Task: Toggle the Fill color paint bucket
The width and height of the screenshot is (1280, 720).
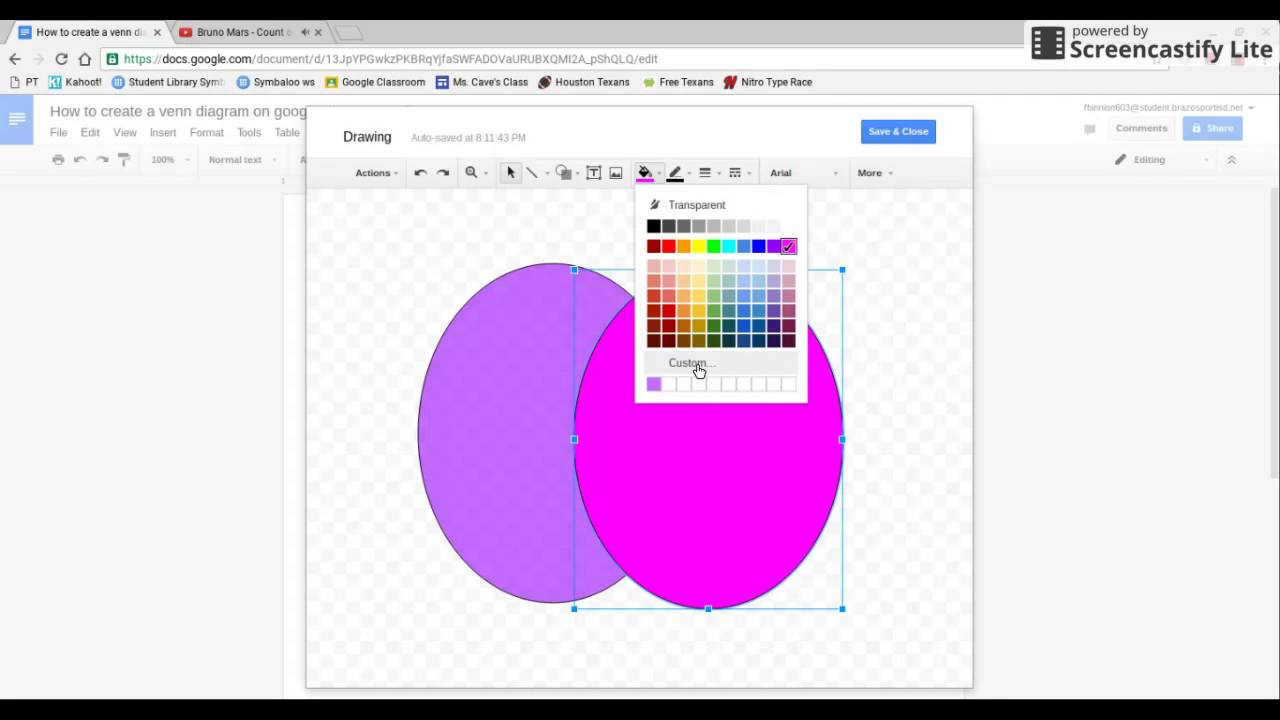Action: click(x=645, y=173)
